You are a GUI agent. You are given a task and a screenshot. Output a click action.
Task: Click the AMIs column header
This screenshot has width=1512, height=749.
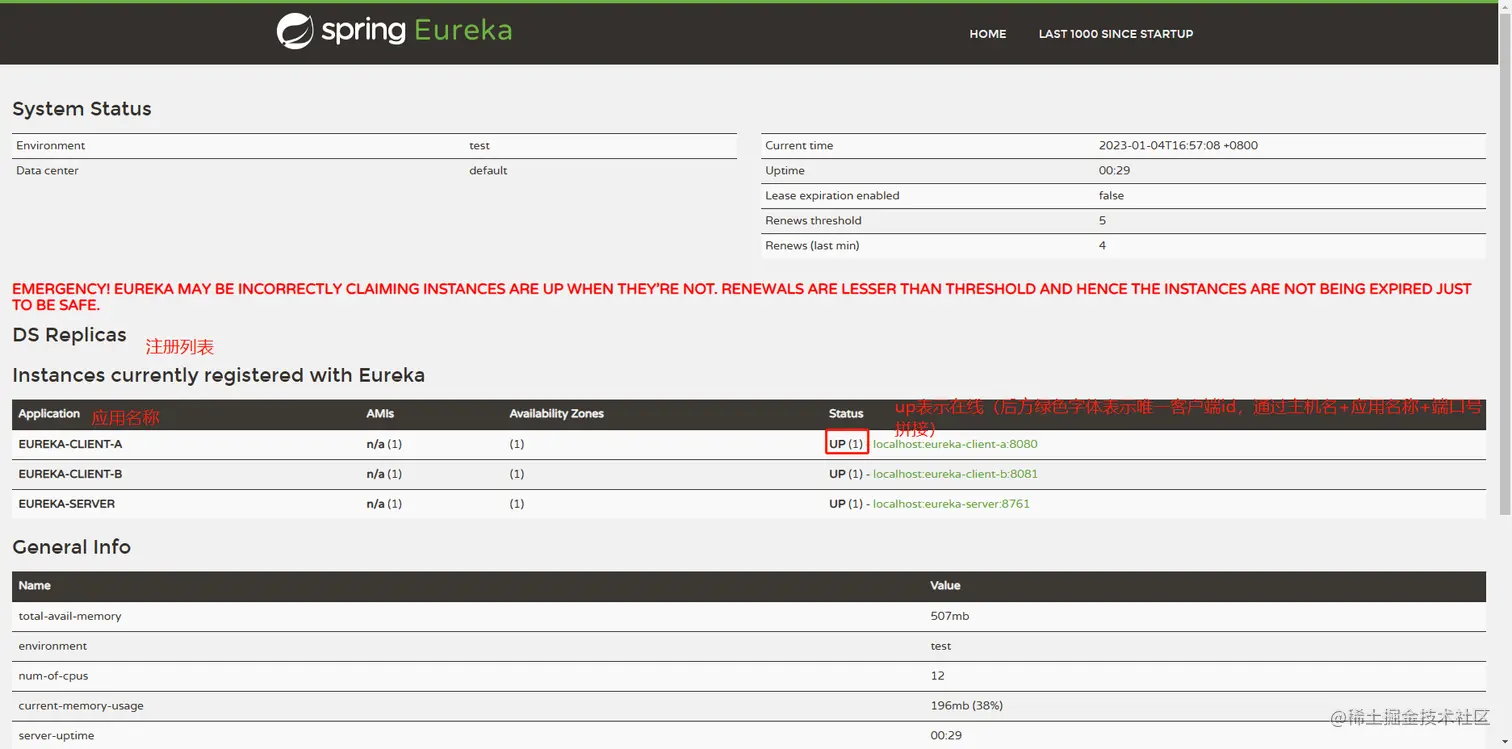(380, 414)
